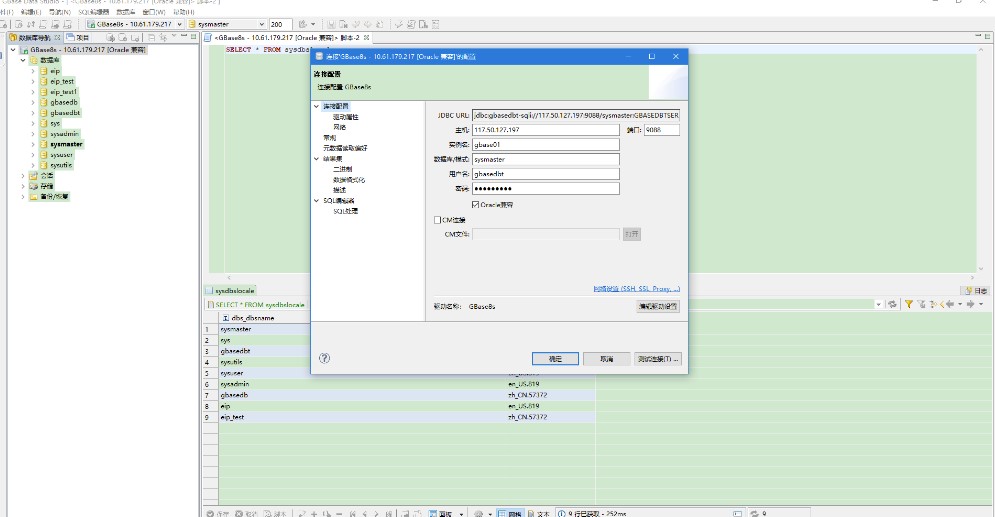Click the test connection button
The height and width of the screenshot is (517, 995).
click(x=658, y=359)
